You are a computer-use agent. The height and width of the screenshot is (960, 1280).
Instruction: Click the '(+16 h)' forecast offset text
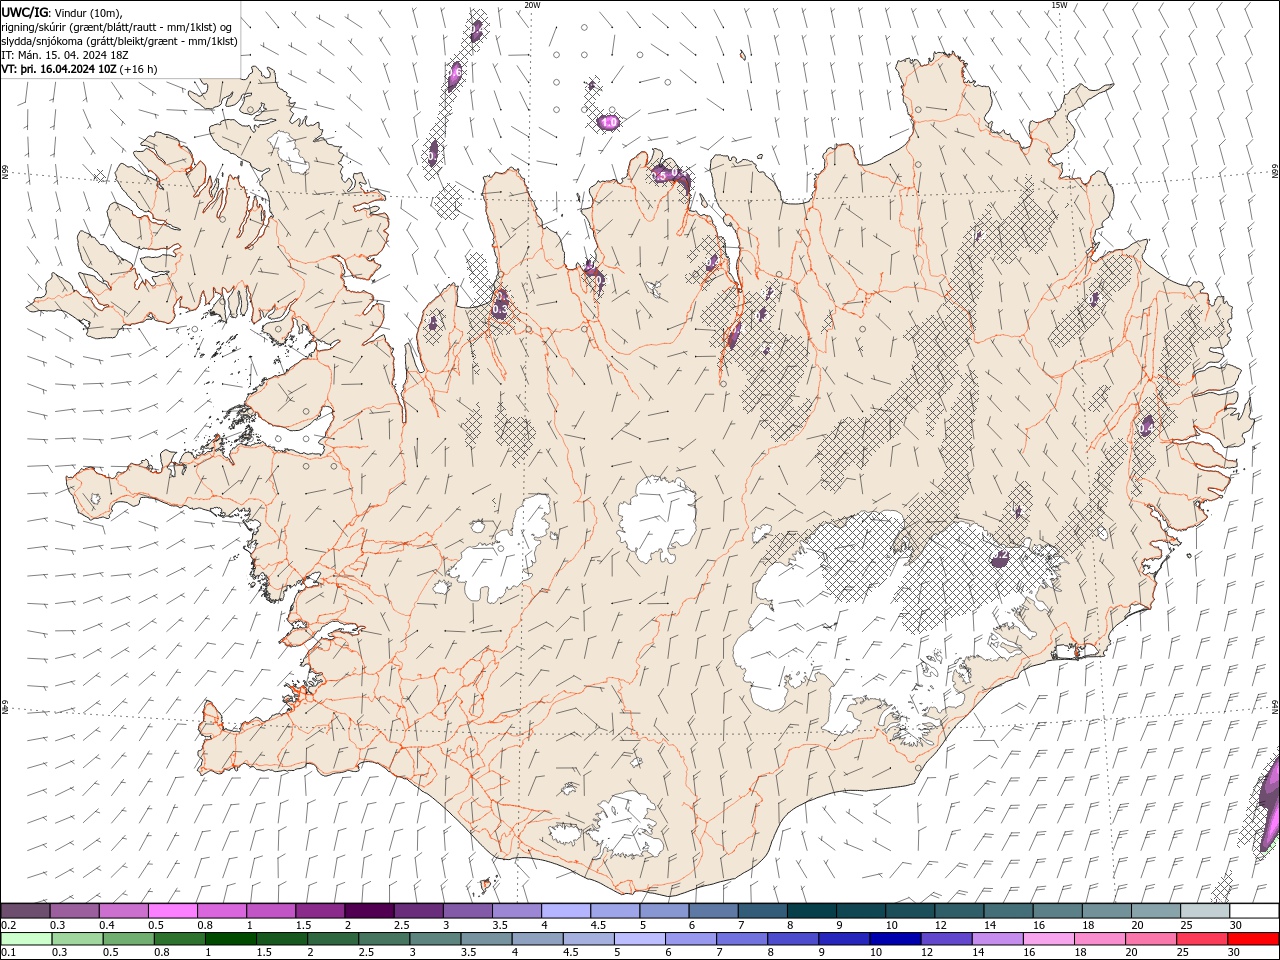pyautogui.click(x=138, y=69)
